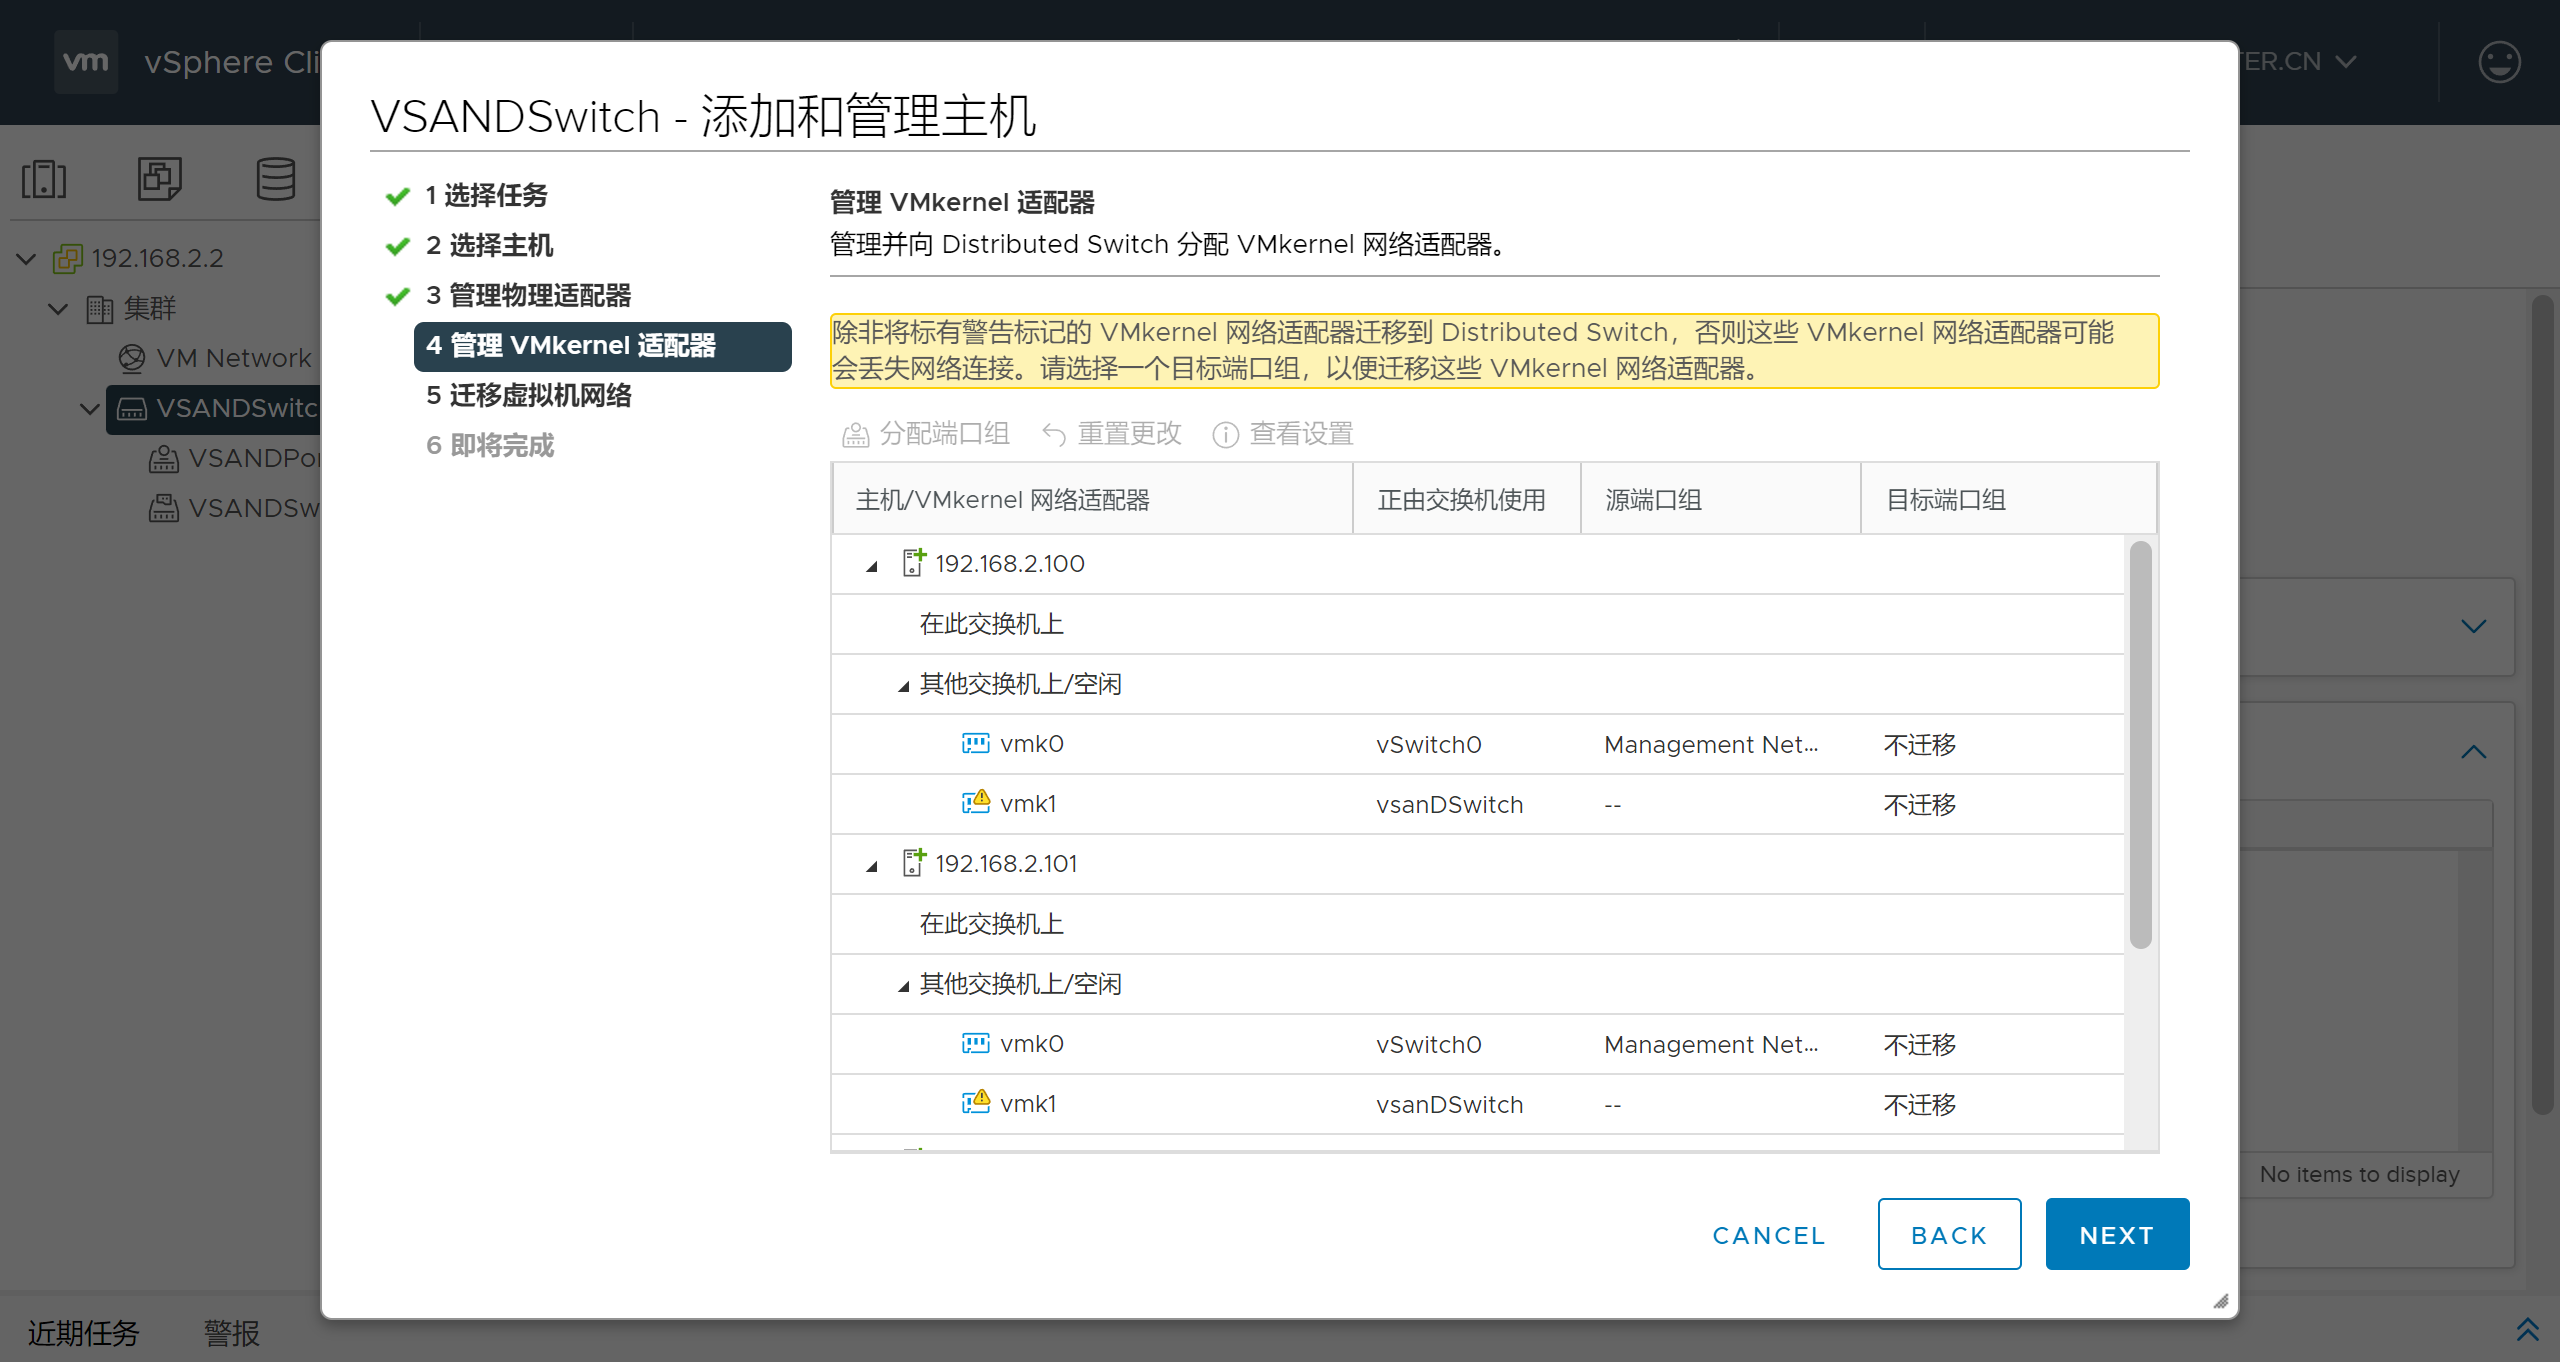Open the user dropdown ending in ER.CN
This screenshot has height=1362, width=2560.
(x=2300, y=62)
